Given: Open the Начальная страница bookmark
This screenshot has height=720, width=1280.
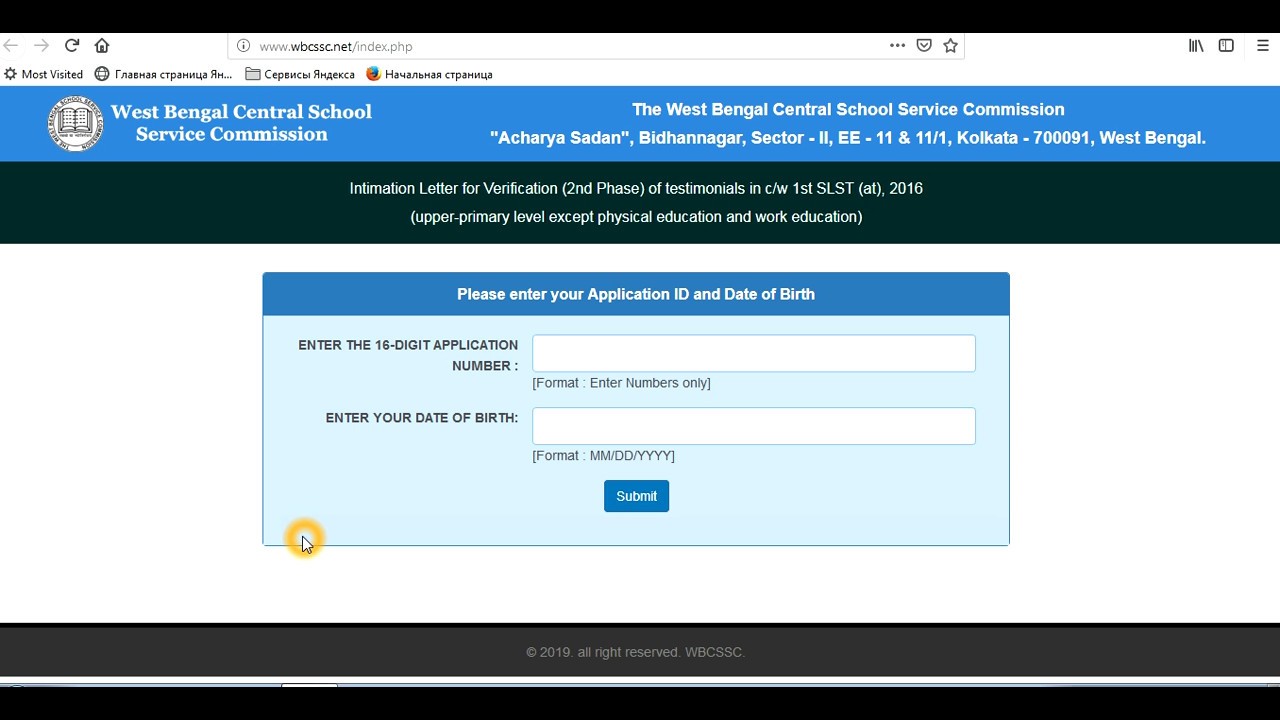Looking at the screenshot, I should pyautogui.click(x=429, y=74).
